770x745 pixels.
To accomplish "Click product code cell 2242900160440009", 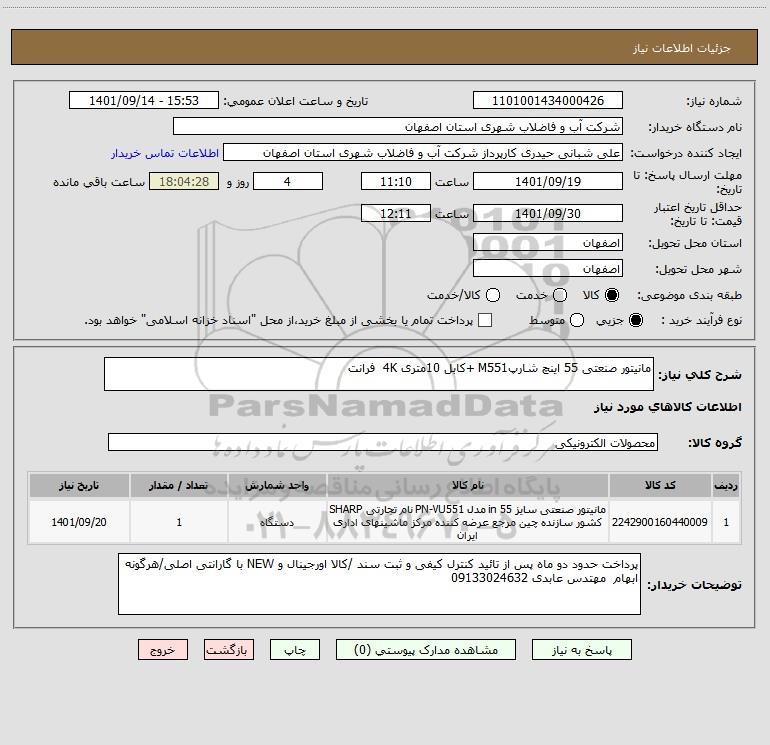I will coord(660,522).
